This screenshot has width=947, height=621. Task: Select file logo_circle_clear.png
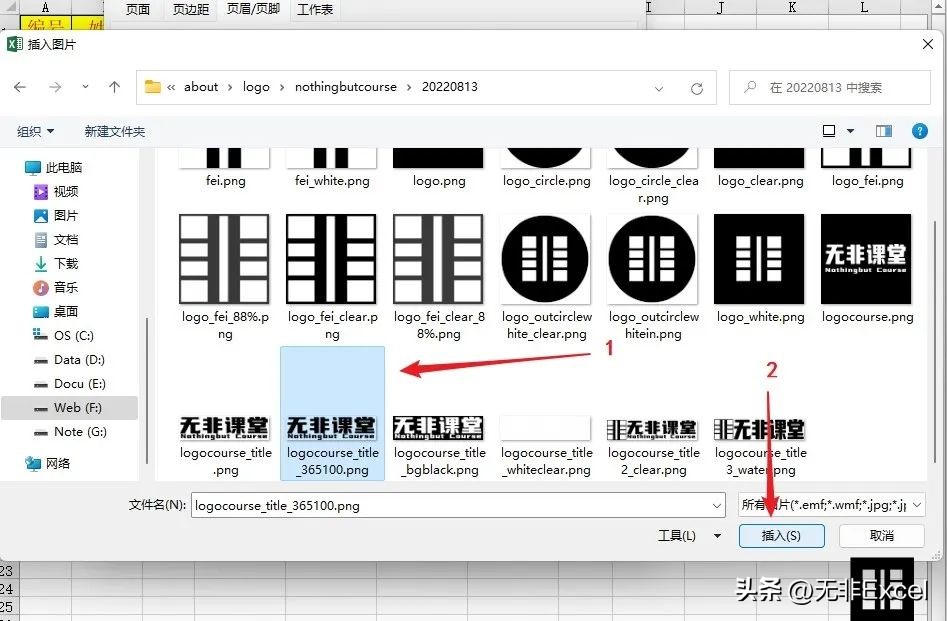coord(653,175)
